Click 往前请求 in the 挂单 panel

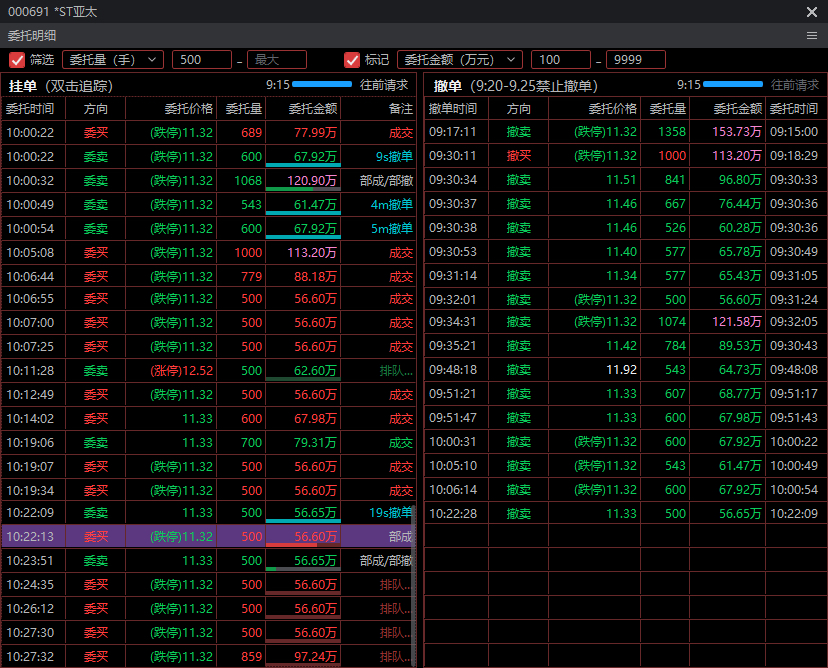tap(384, 85)
